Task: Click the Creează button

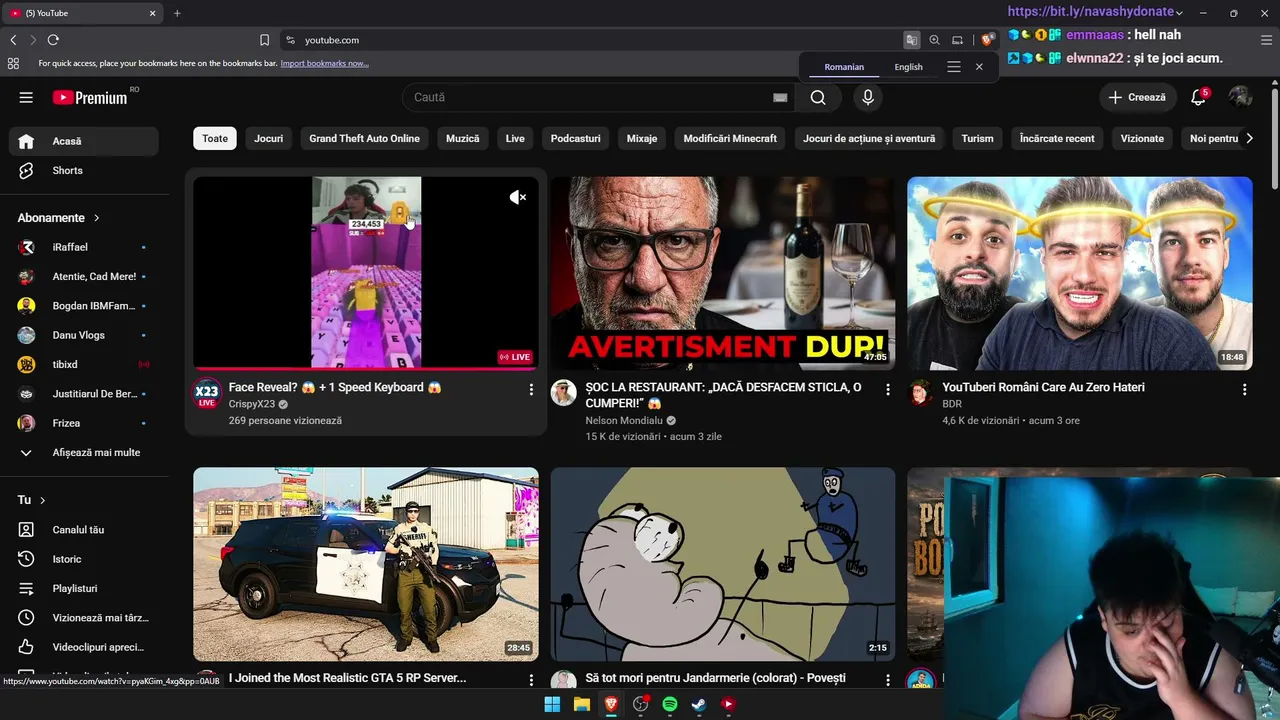Action: pyautogui.click(x=1137, y=97)
